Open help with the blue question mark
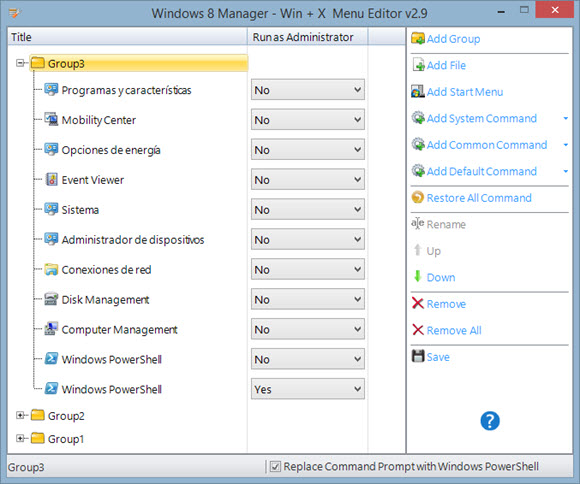The height and width of the screenshot is (484, 580). coord(490,421)
